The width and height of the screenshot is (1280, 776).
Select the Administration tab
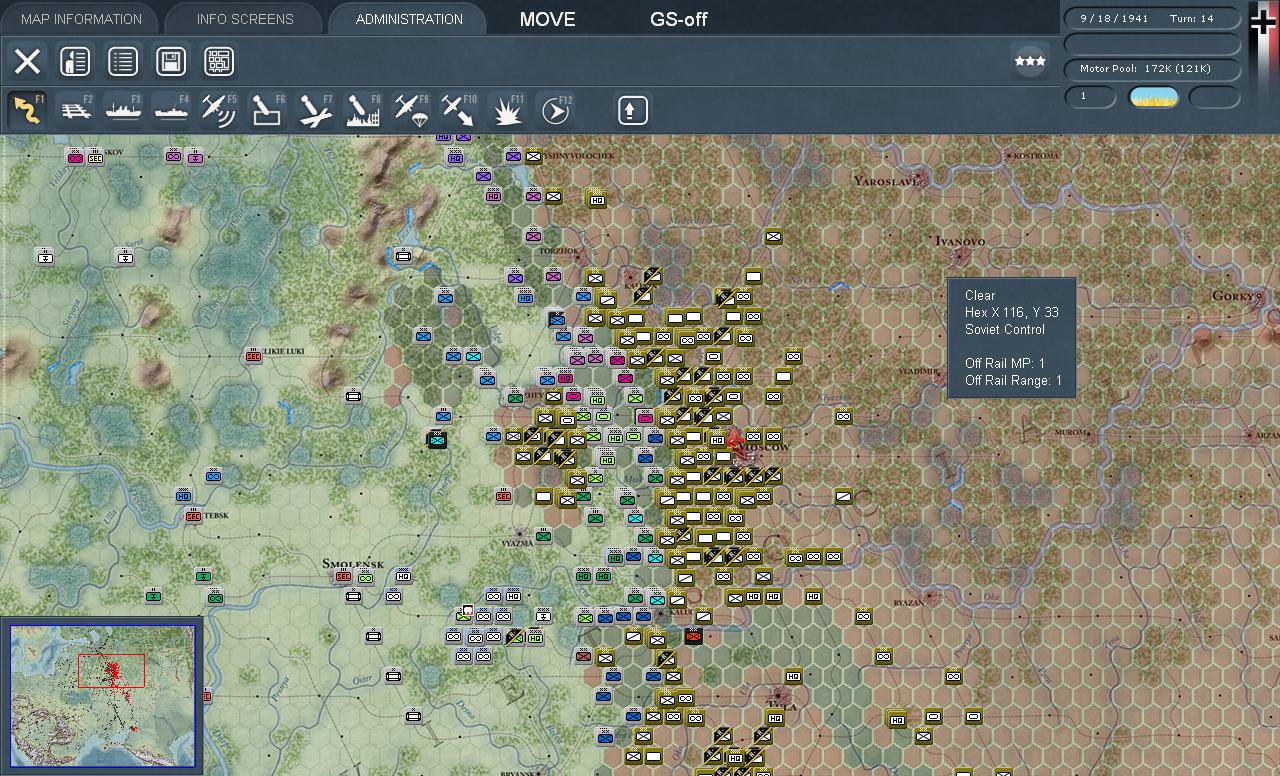point(409,19)
